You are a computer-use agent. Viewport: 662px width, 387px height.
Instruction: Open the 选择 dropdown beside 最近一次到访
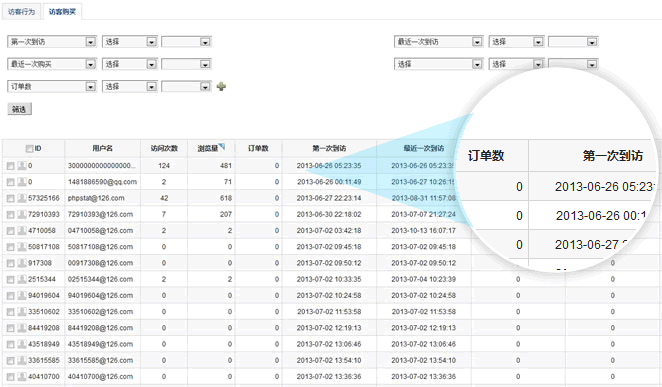coord(516,42)
